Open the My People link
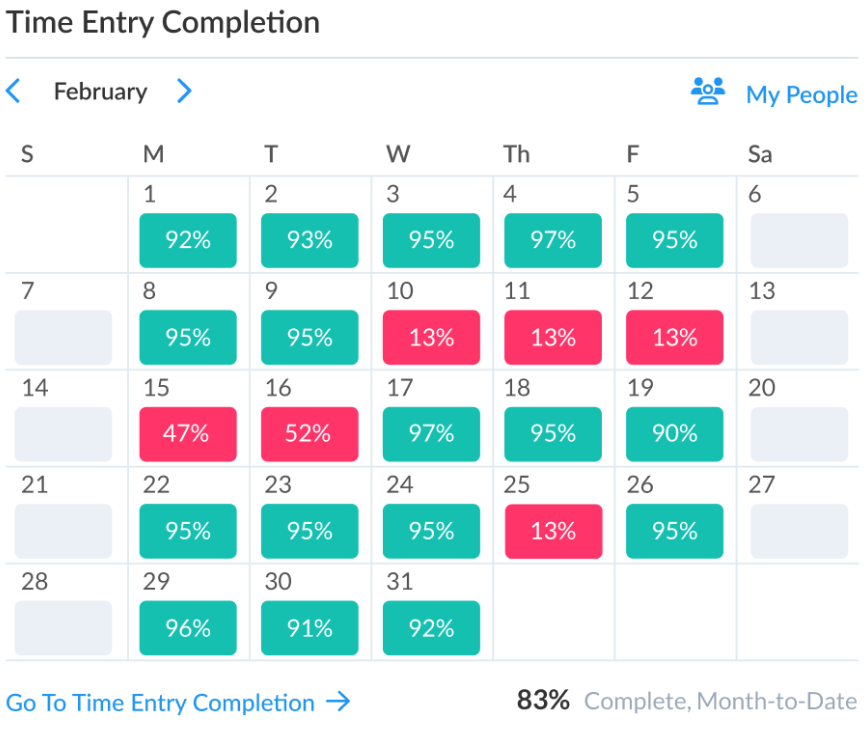Image resolution: width=868 pixels, height=735 pixels. (x=802, y=95)
